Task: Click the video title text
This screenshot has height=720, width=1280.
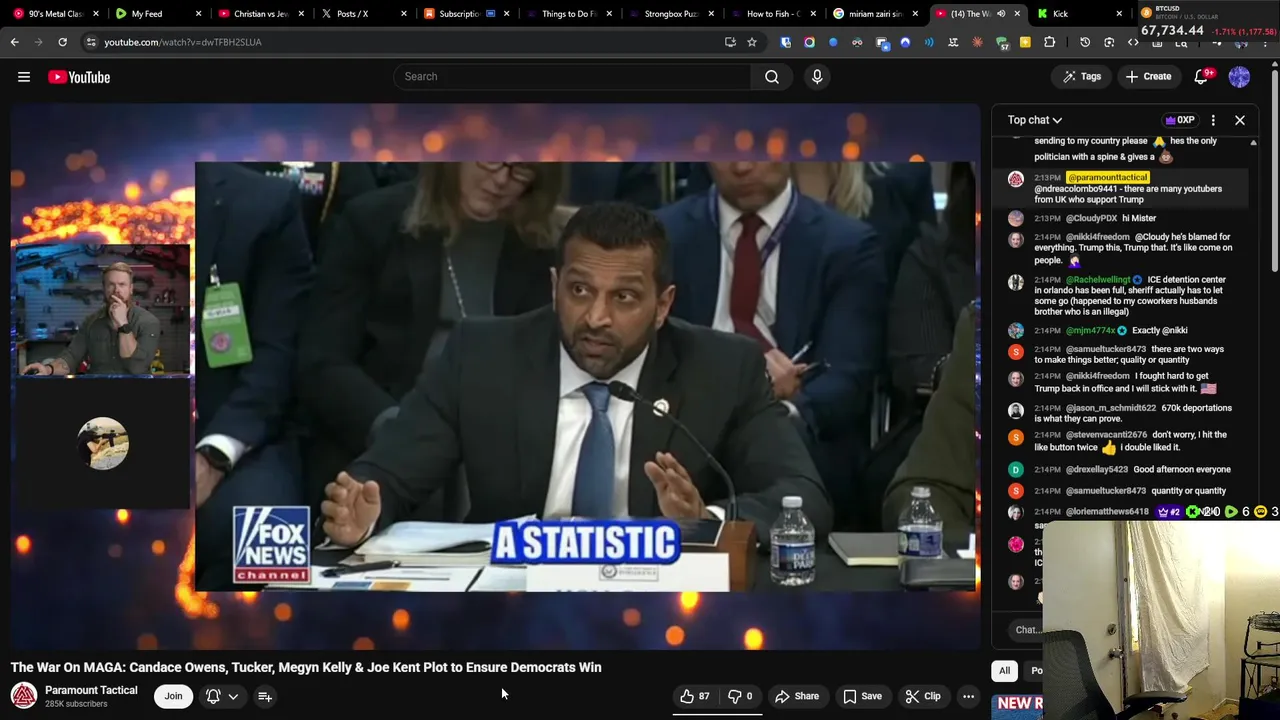Action: coord(306,667)
